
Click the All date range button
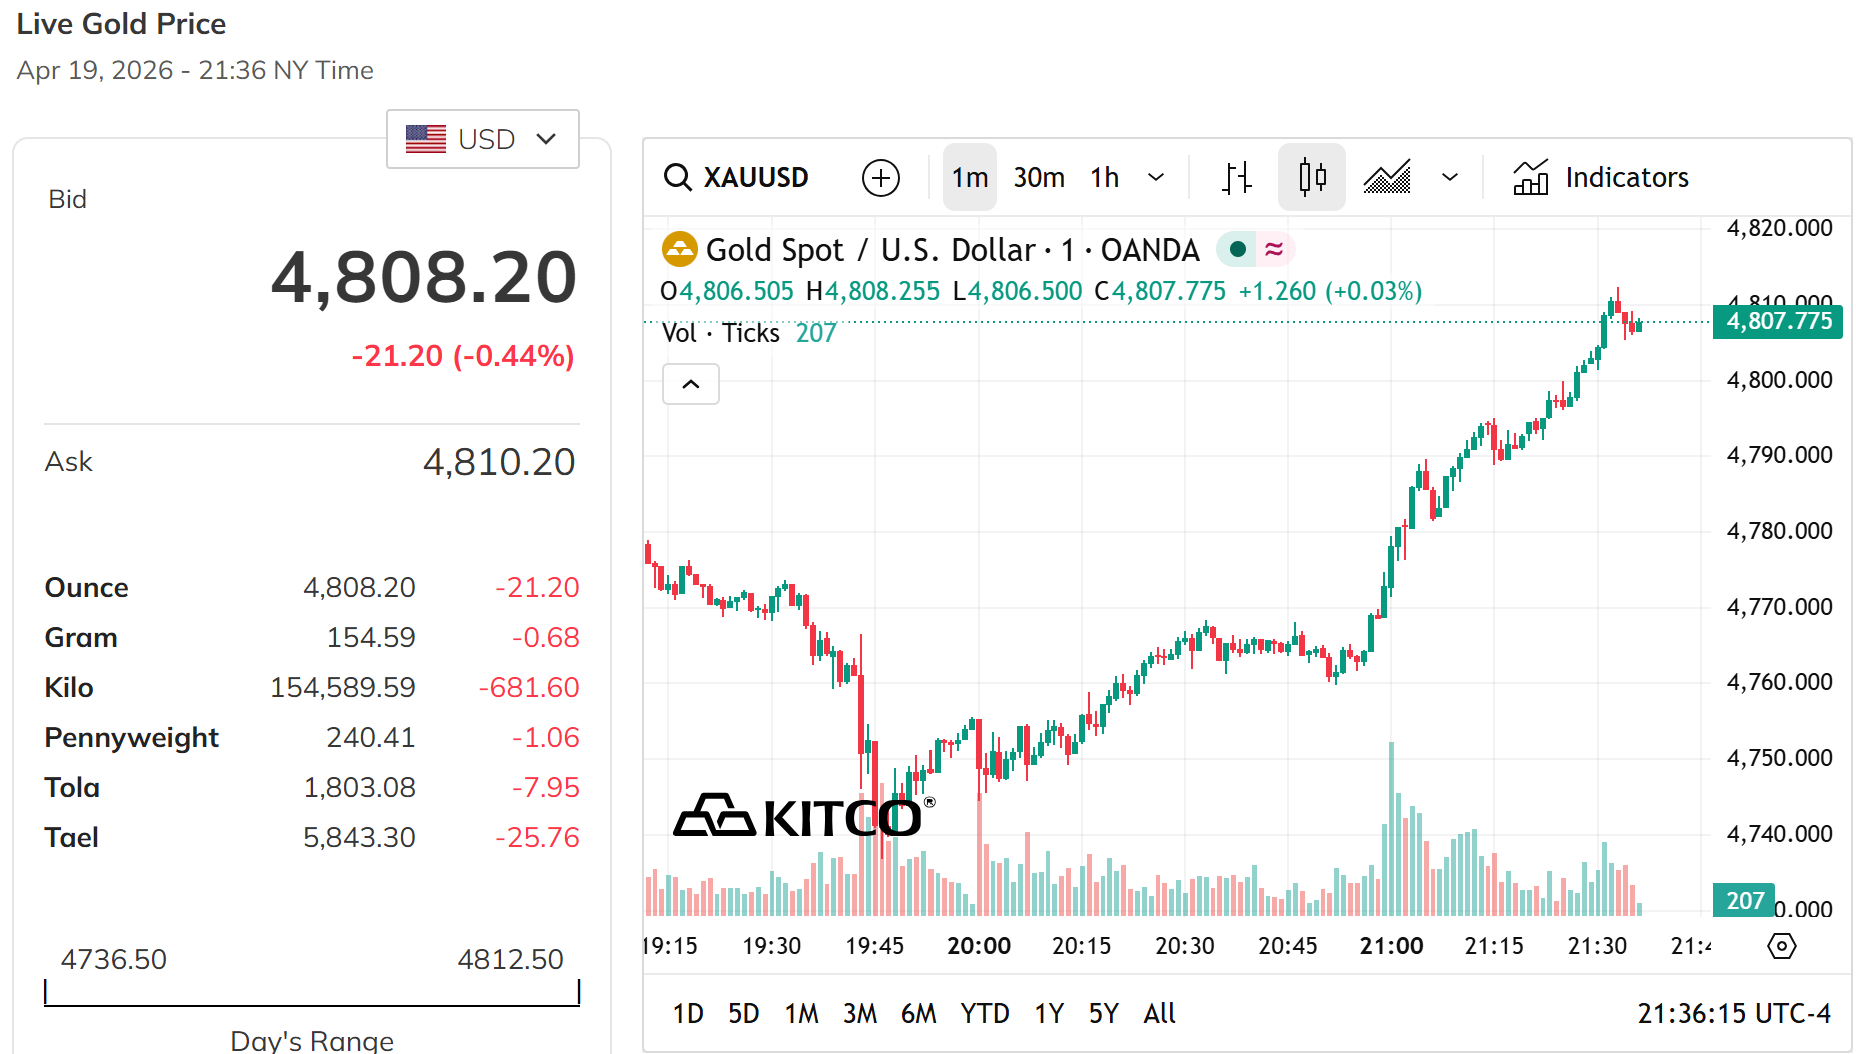1159,1014
